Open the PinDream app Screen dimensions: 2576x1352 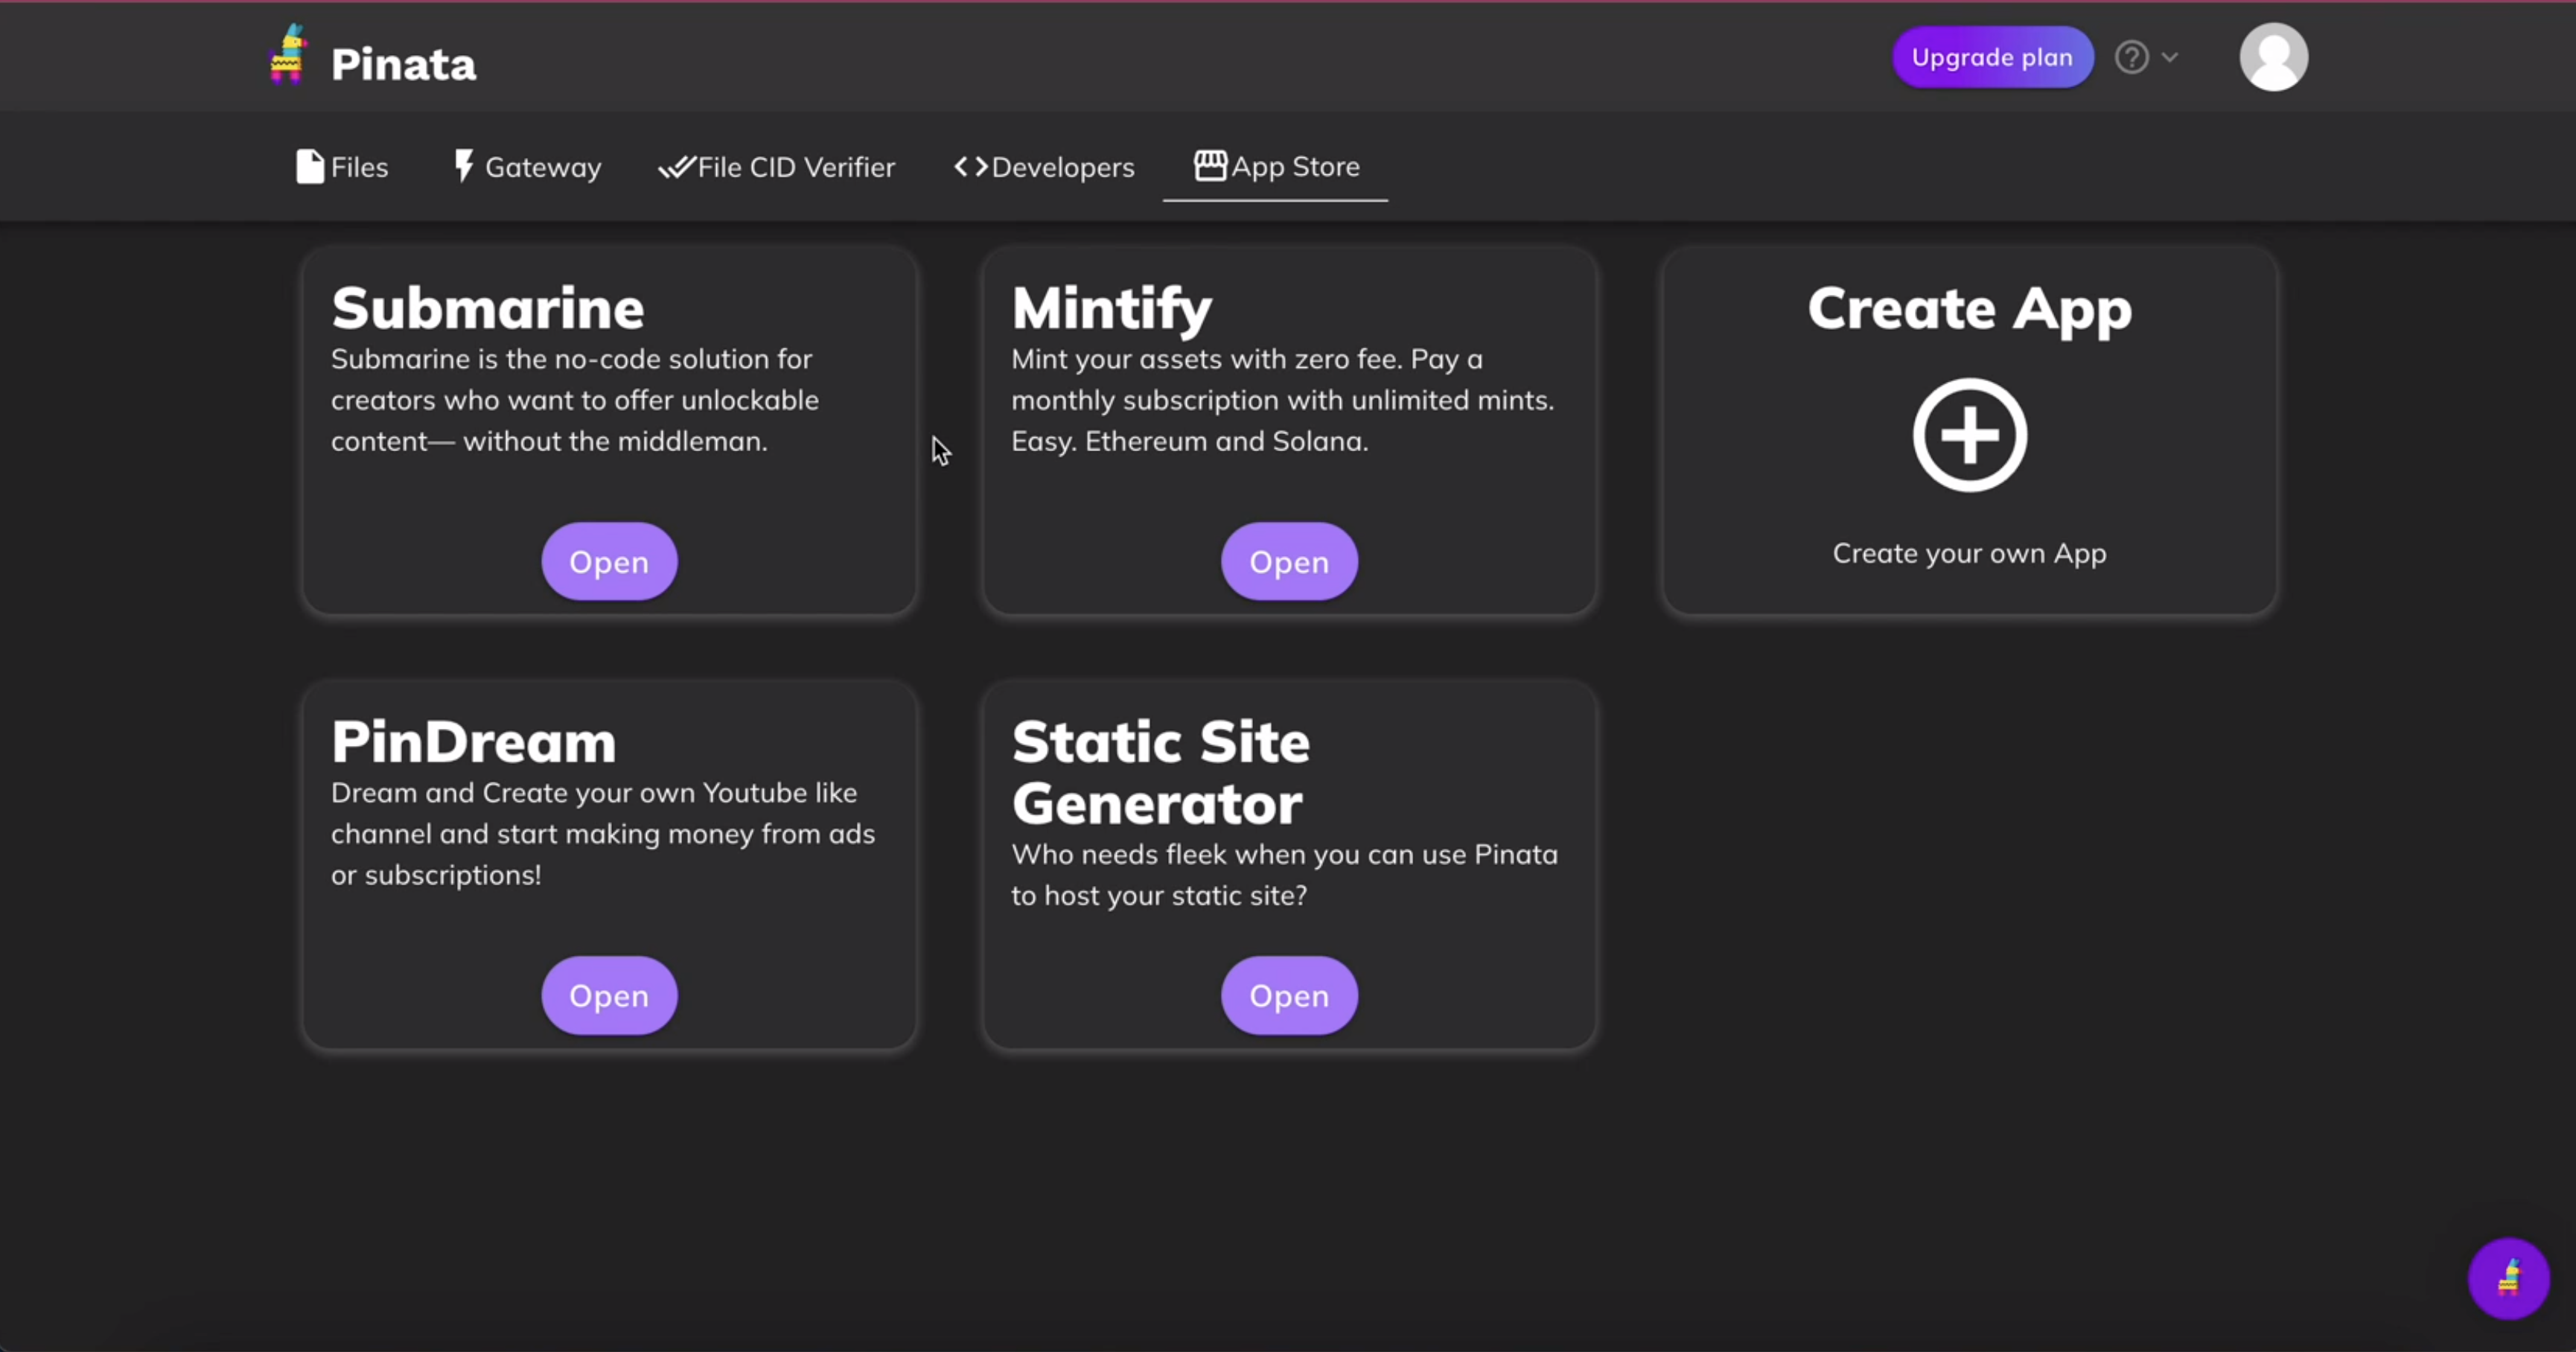(x=609, y=995)
